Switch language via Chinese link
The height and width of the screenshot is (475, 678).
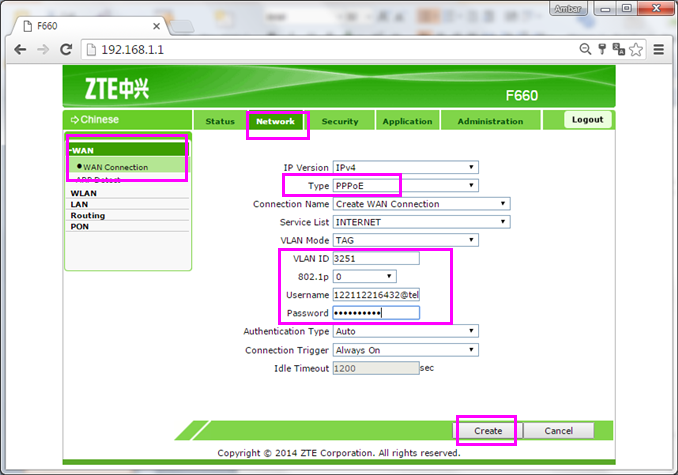[x=95, y=120]
